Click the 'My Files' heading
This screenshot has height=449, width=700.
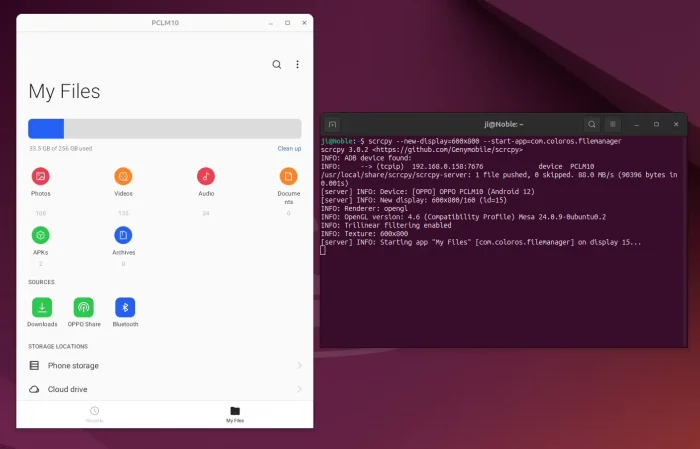(x=64, y=91)
